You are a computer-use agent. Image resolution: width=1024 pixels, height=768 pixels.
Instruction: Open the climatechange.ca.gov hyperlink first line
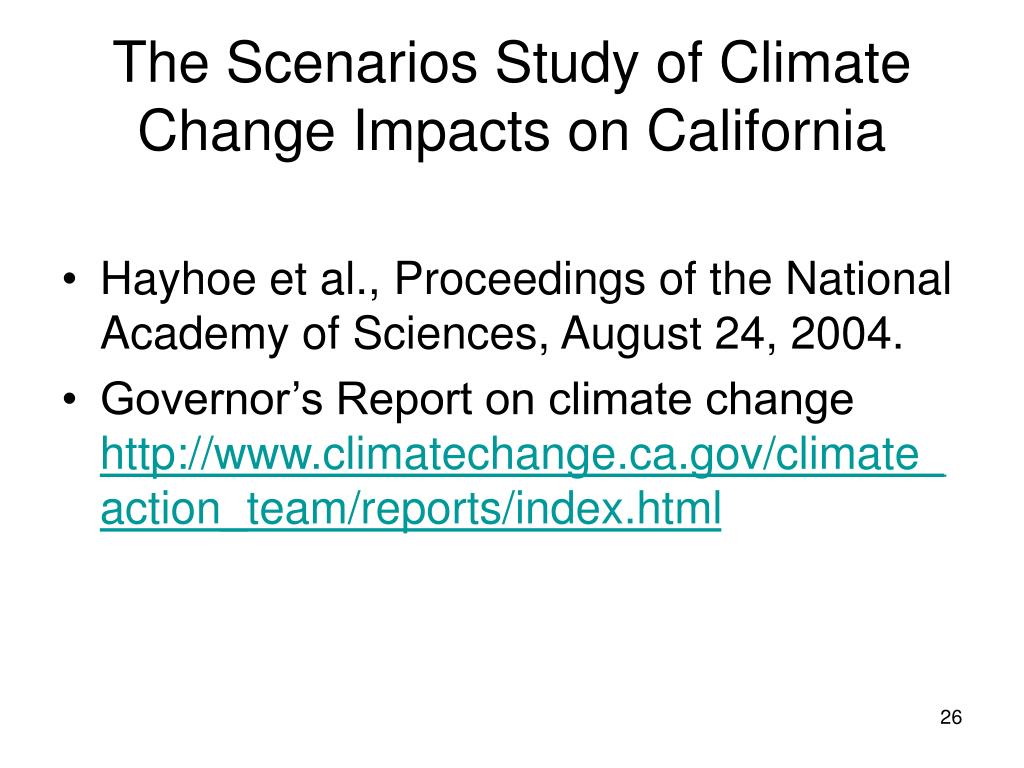coord(522,455)
